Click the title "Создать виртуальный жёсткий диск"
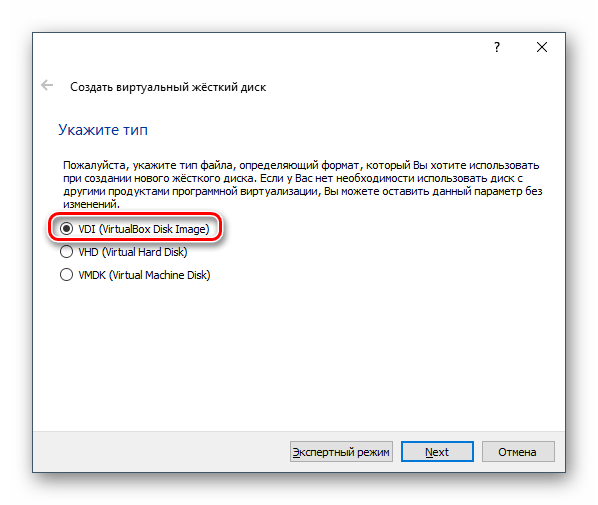598x505 pixels. point(168,87)
